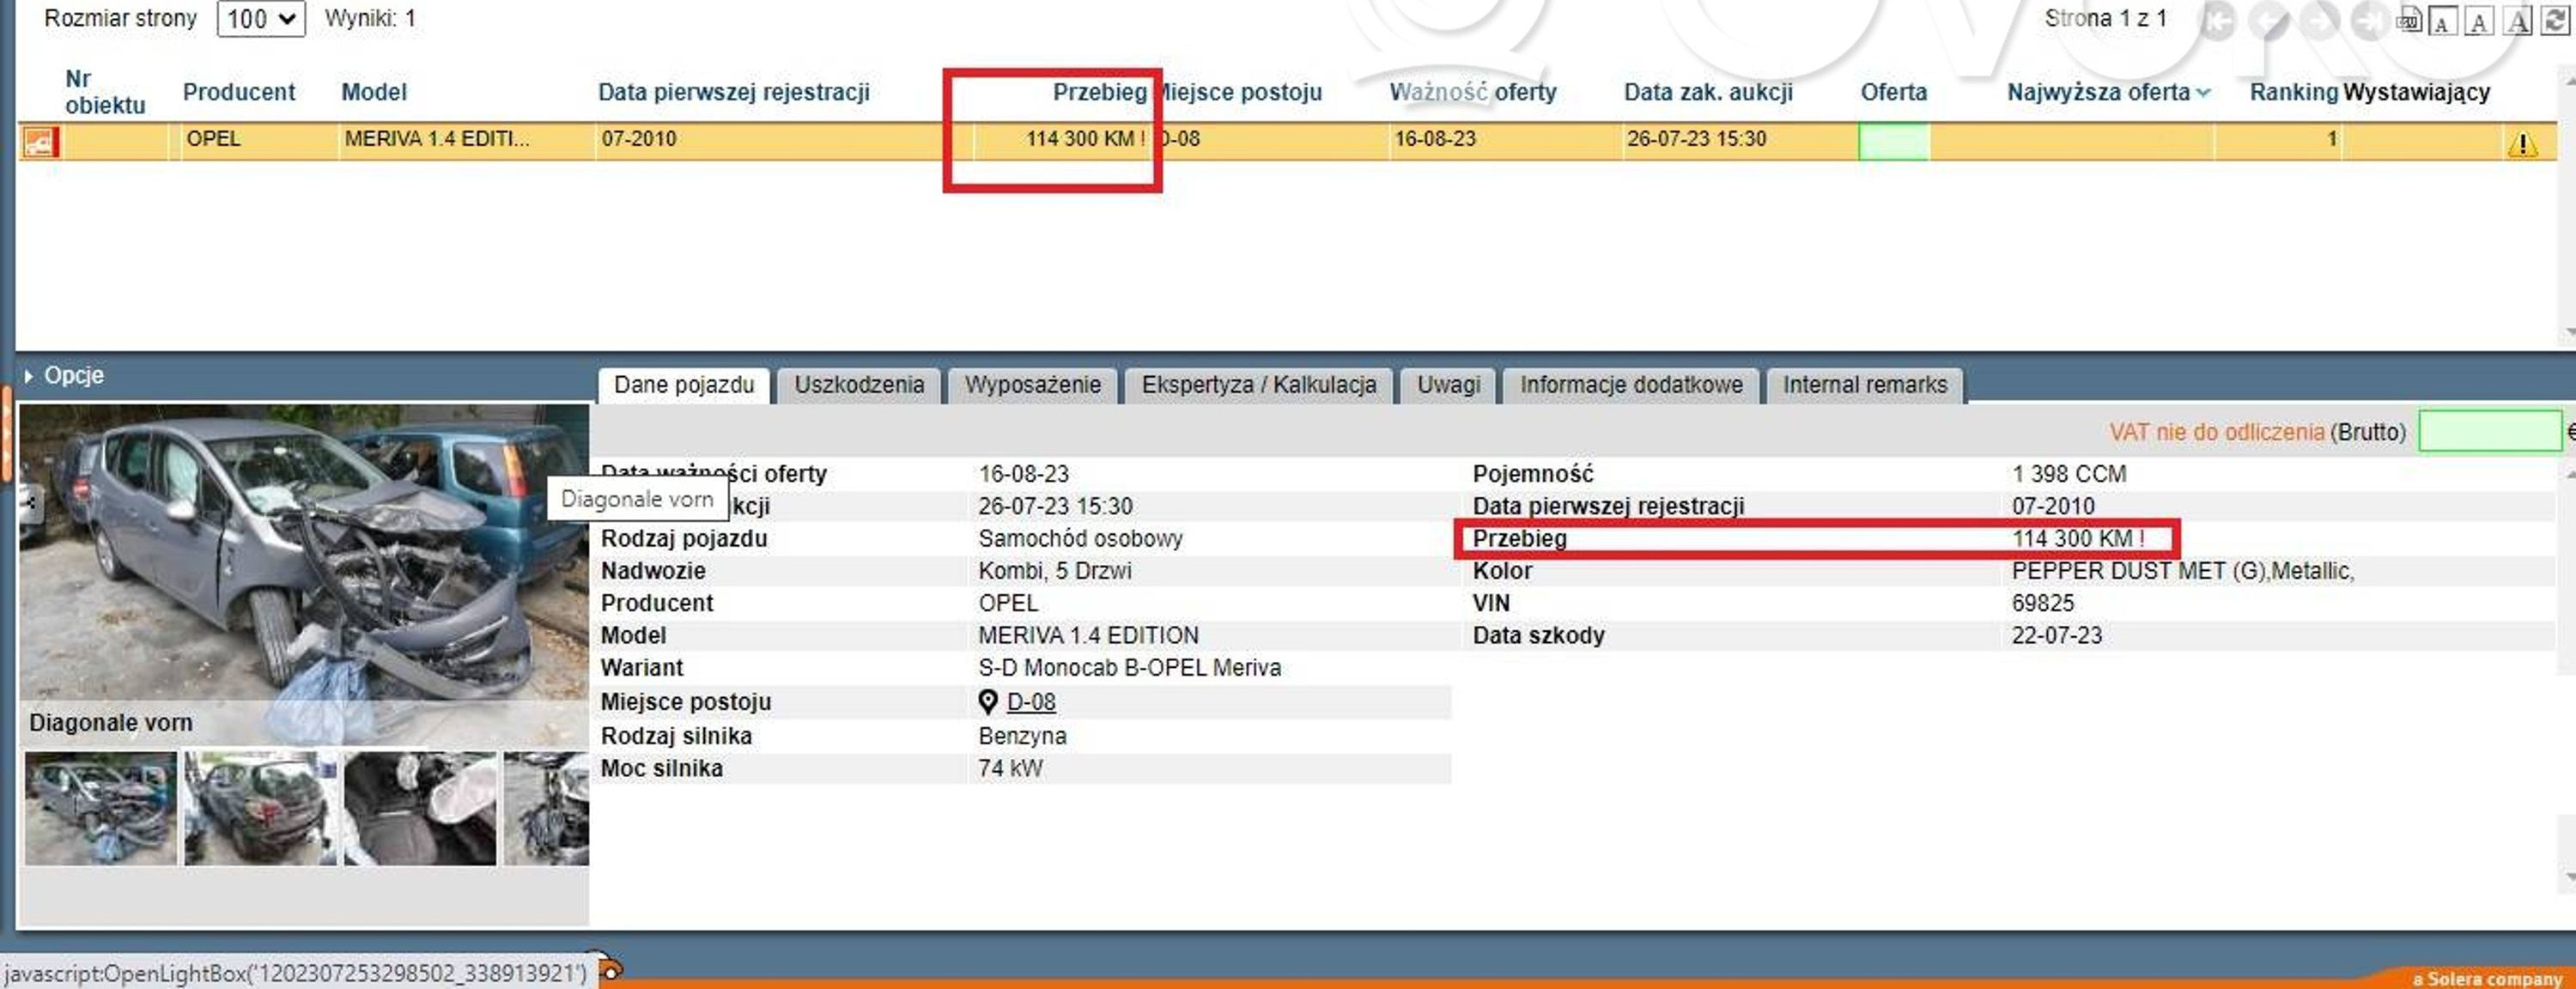2576x989 pixels.
Task: Select the medium font size icon
Action: [x=2479, y=21]
